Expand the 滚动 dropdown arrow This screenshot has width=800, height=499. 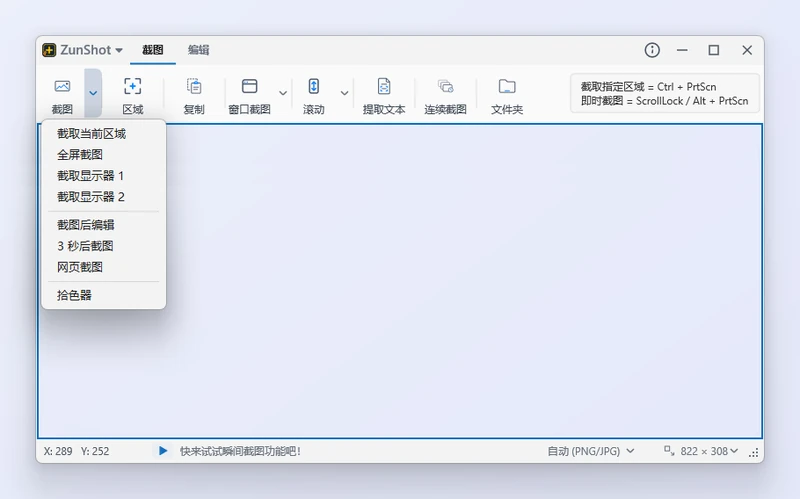tap(344, 93)
